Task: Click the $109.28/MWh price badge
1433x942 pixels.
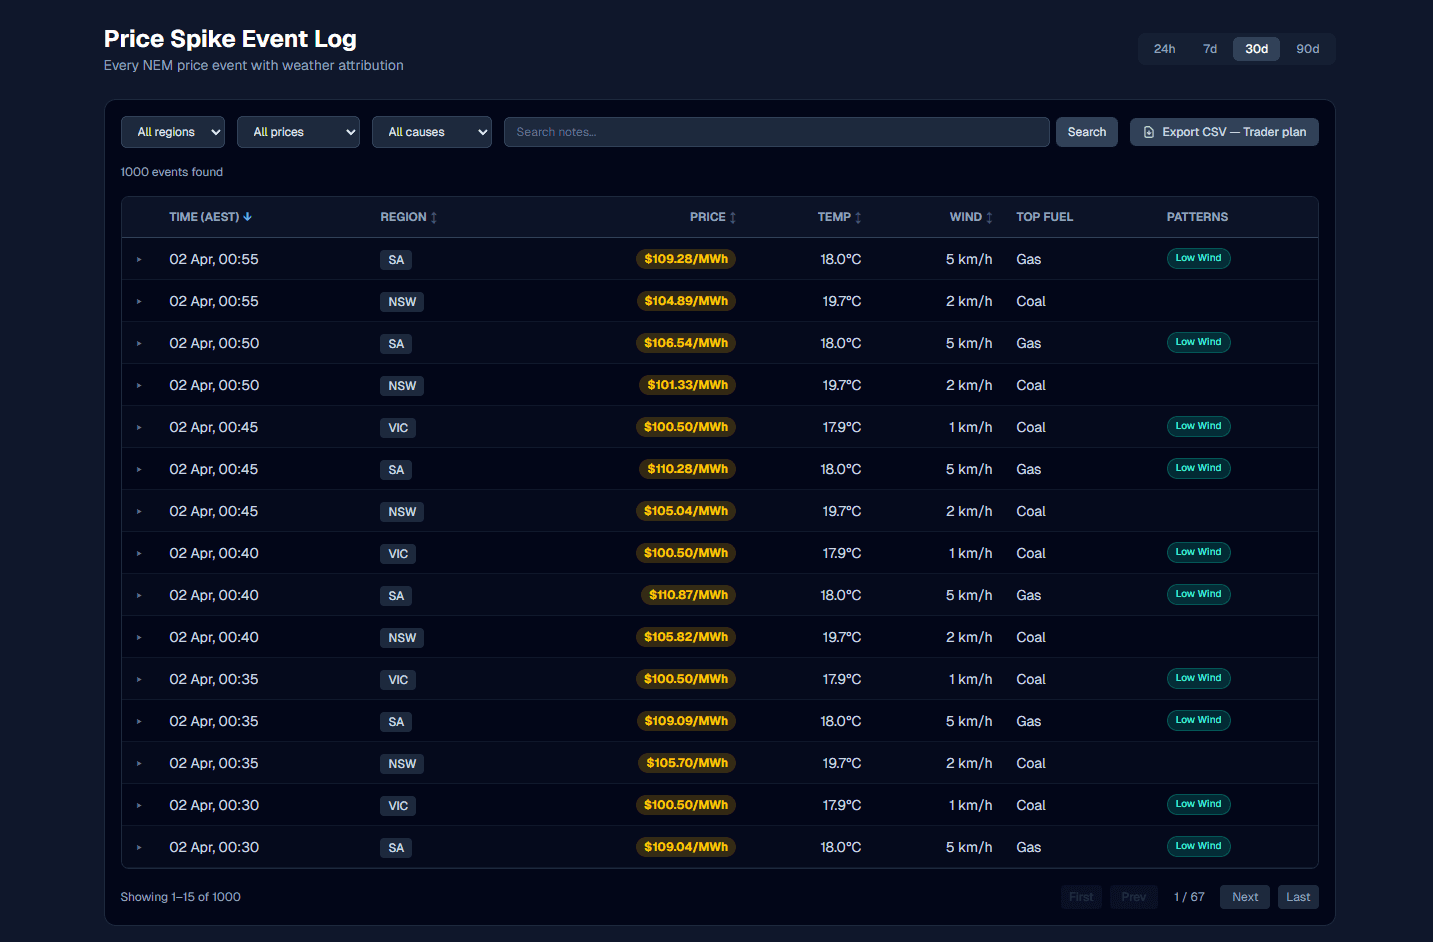Action: (686, 259)
